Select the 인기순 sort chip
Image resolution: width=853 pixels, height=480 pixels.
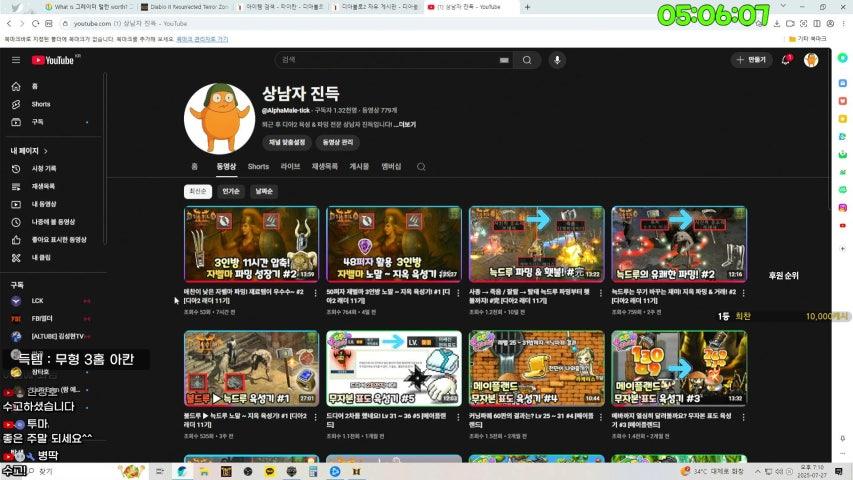click(x=231, y=192)
